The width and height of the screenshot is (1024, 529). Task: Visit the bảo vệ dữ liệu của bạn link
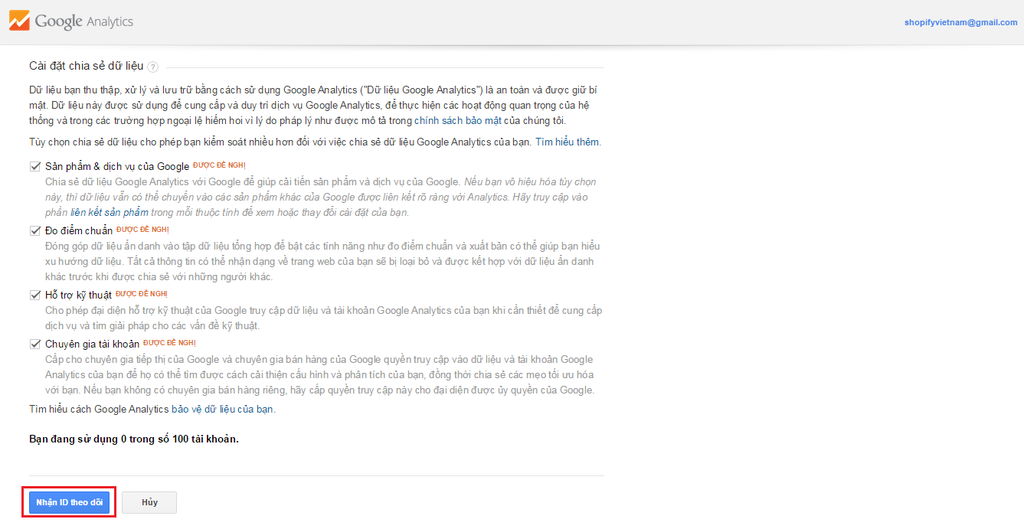pyautogui.click(x=222, y=409)
